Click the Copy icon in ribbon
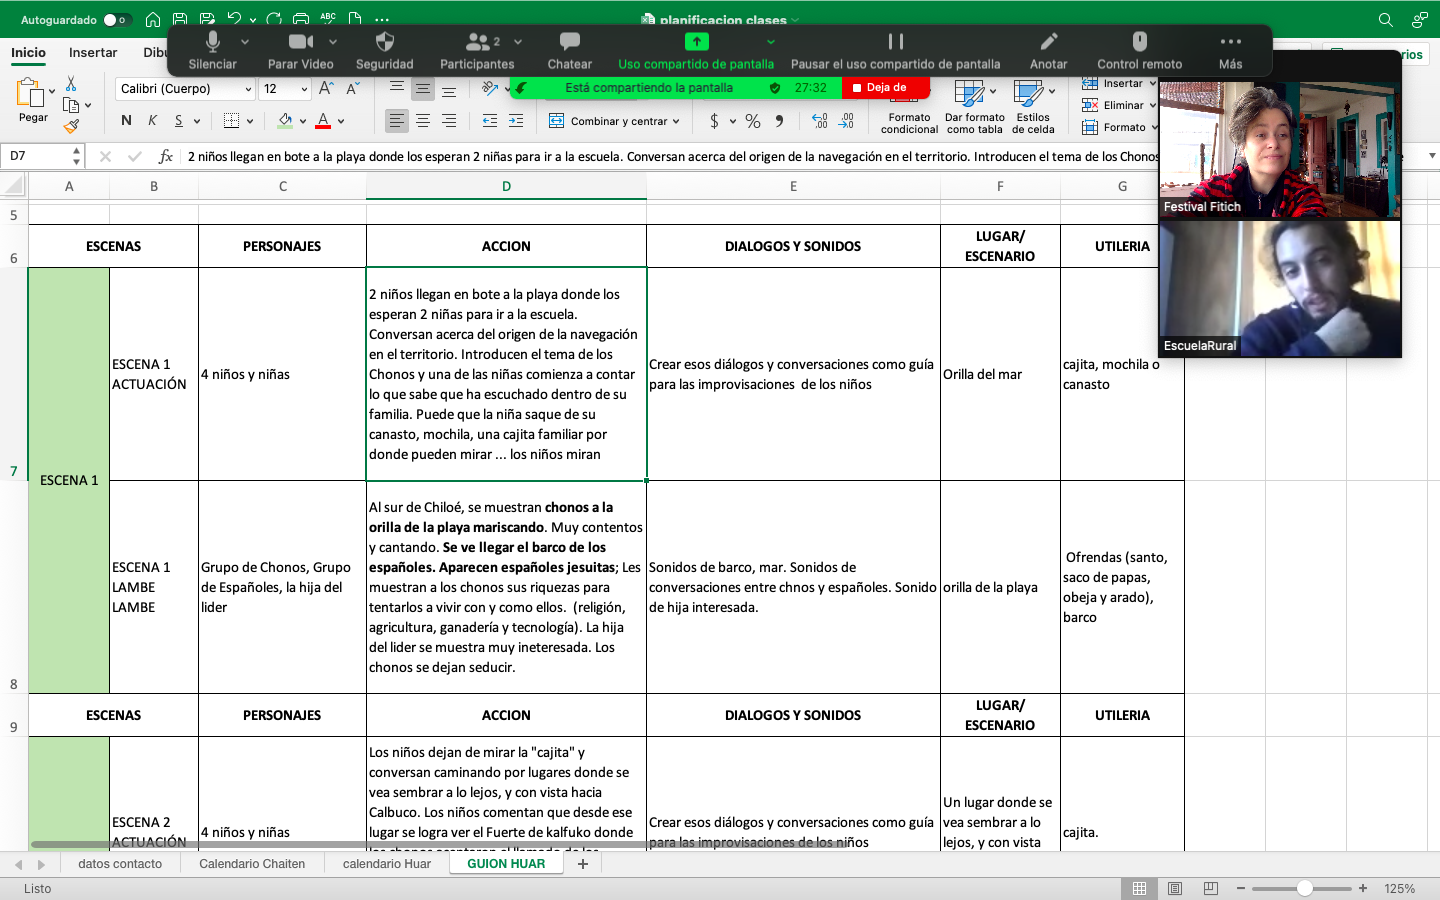This screenshot has height=900, width=1440. pyautogui.click(x=71, y=105)
